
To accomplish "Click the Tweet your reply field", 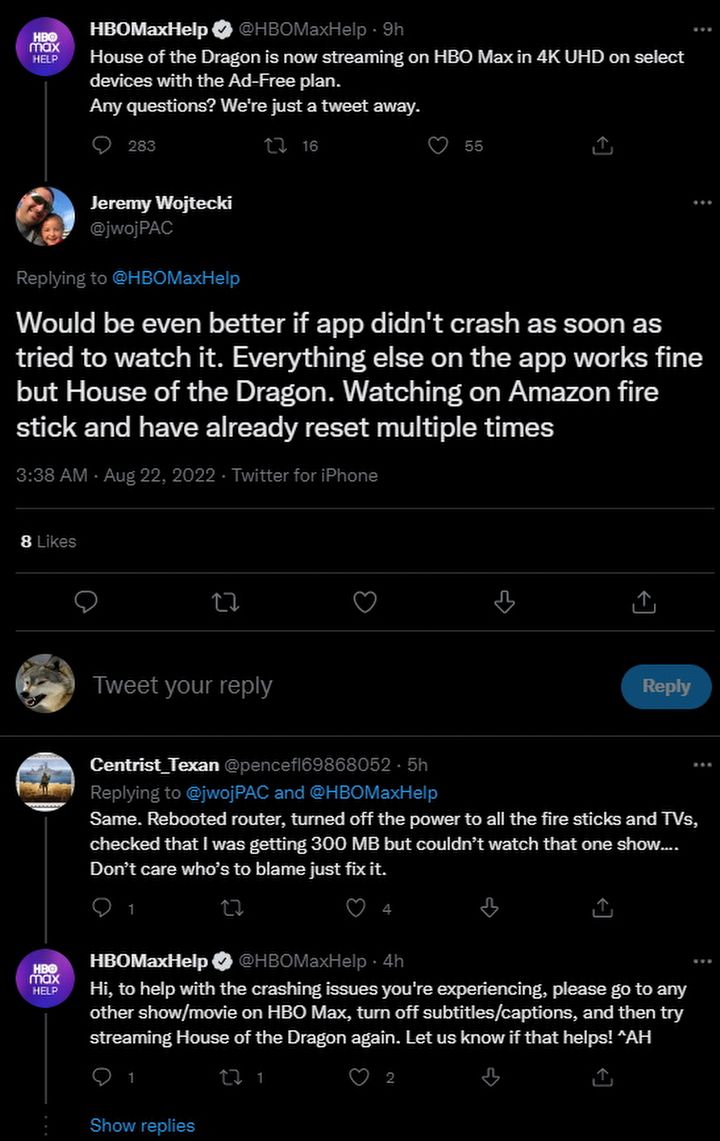I will [x=182, y=685].
